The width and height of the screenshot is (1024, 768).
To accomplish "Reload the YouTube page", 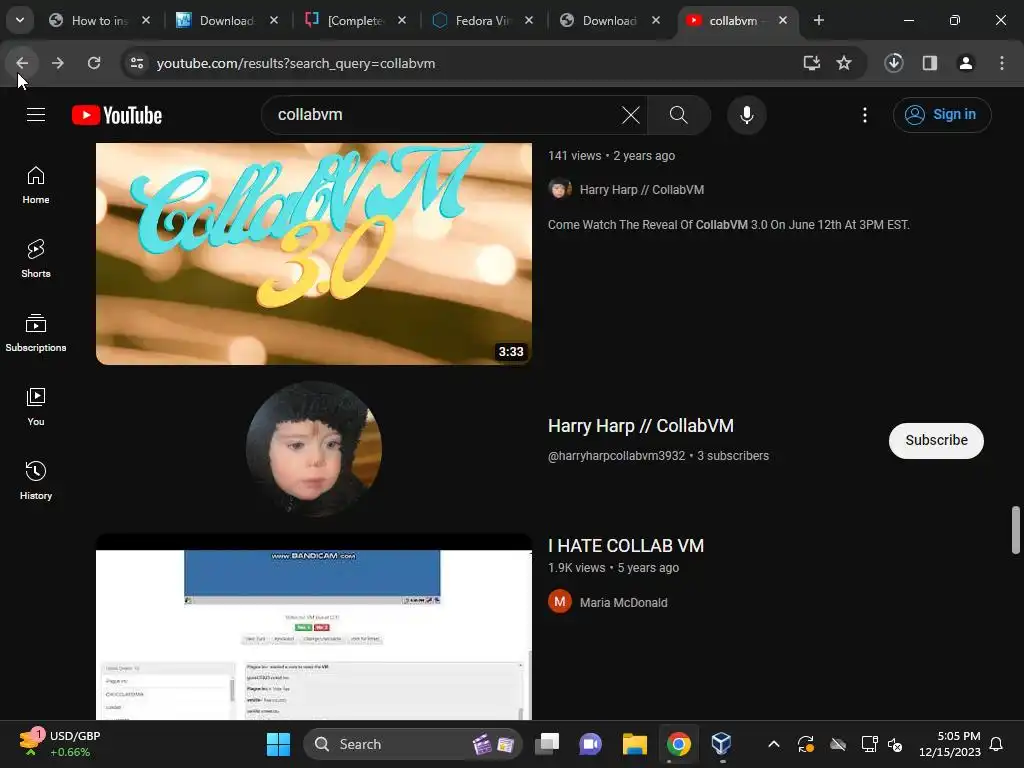I will (x=94, y=63).
